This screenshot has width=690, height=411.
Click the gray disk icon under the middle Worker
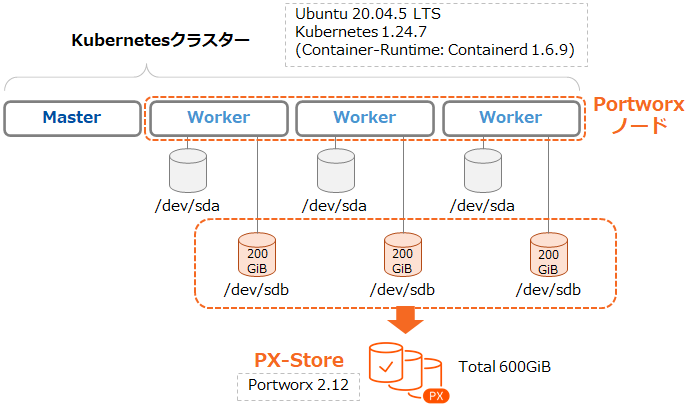[x=336, y=171]
